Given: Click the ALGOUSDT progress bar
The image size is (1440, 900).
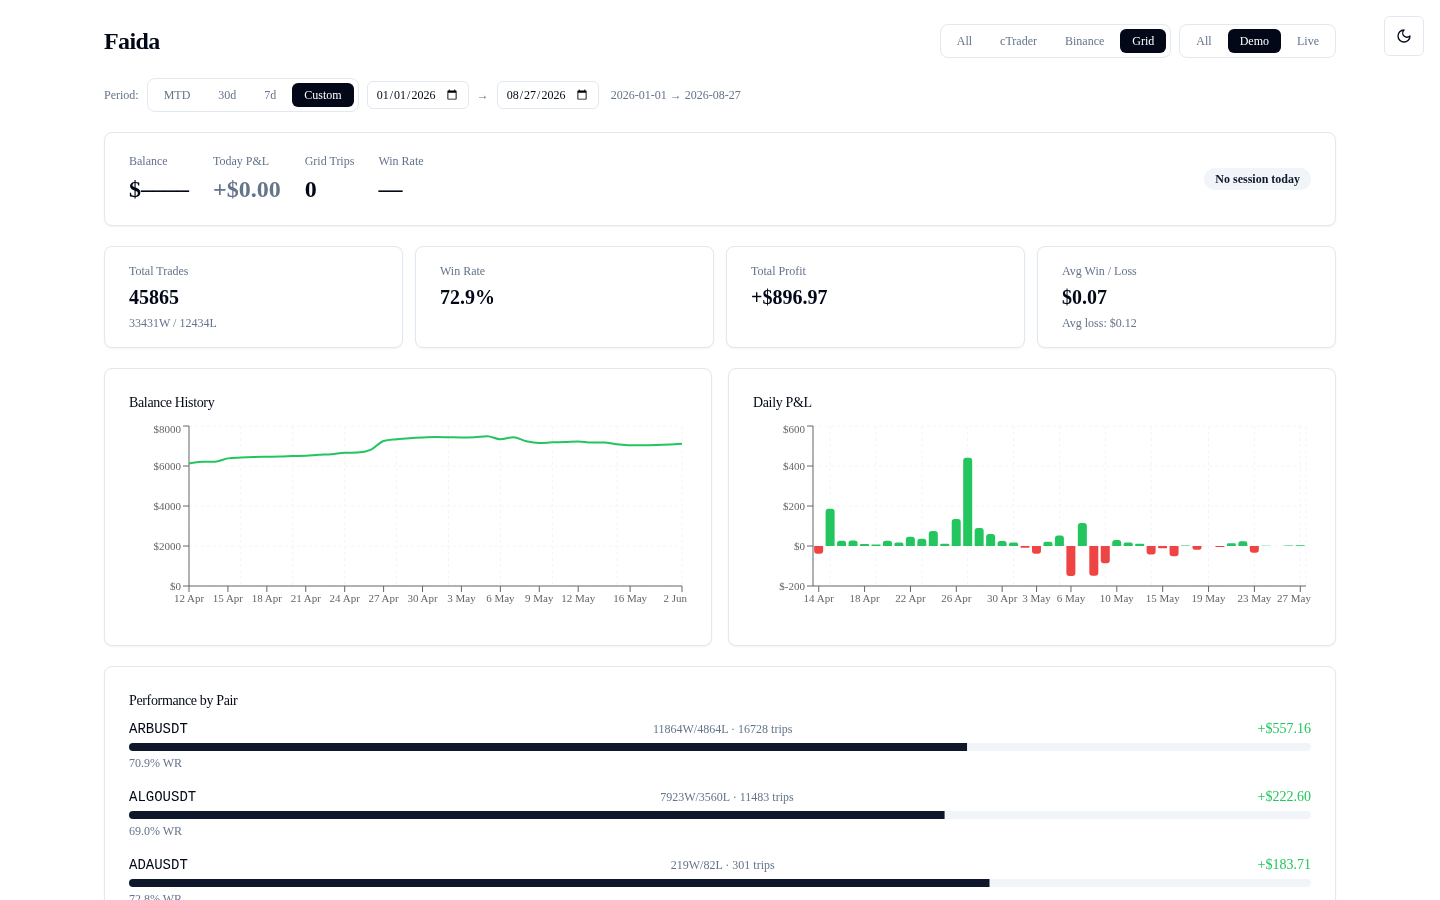Looking at the screenshot, I should point(720,815).
